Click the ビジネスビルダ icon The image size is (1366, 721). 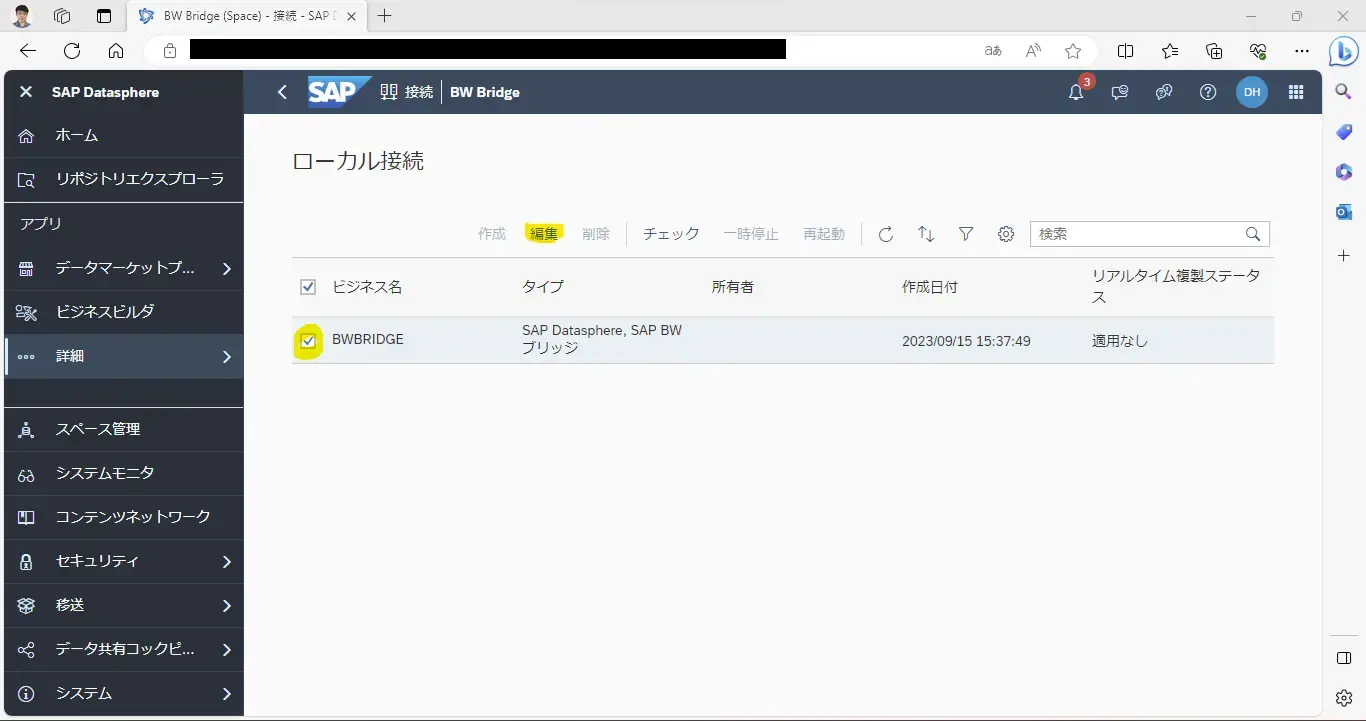[26, 312]
